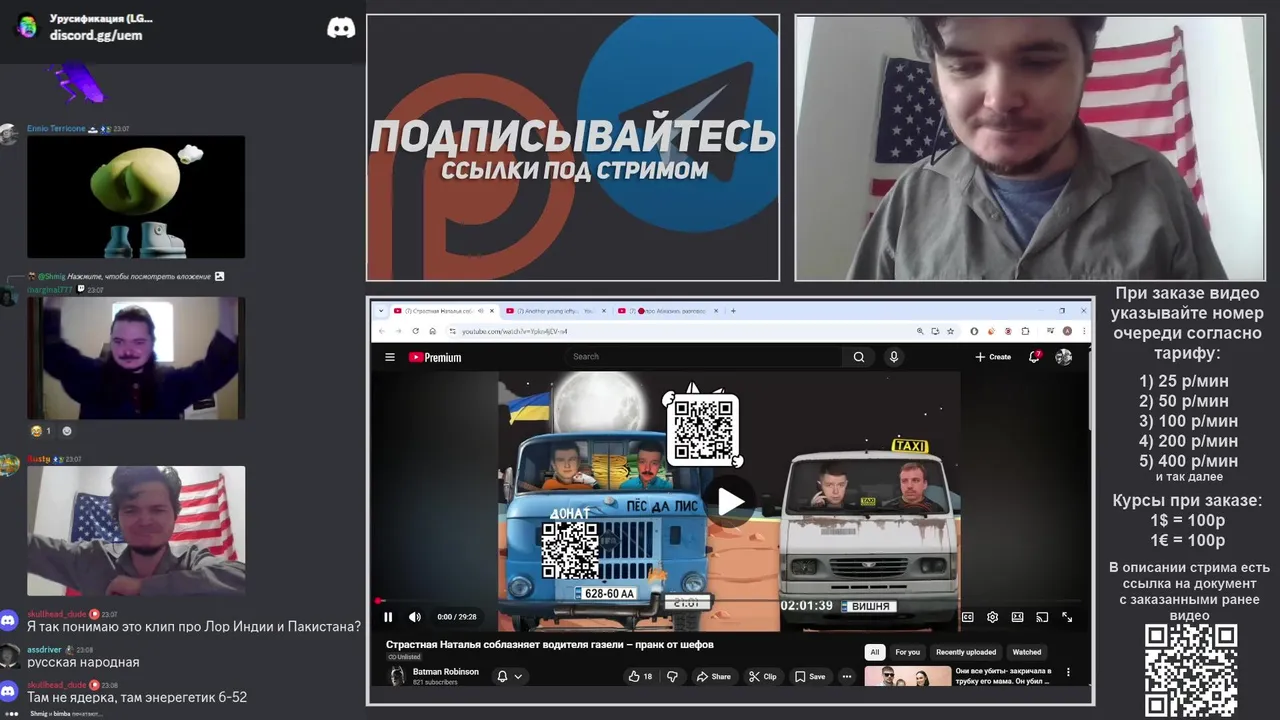Click the browser address bar URL
This screenshot has height=720, width=1280.
pyautogui.click(x=515, y=331)
